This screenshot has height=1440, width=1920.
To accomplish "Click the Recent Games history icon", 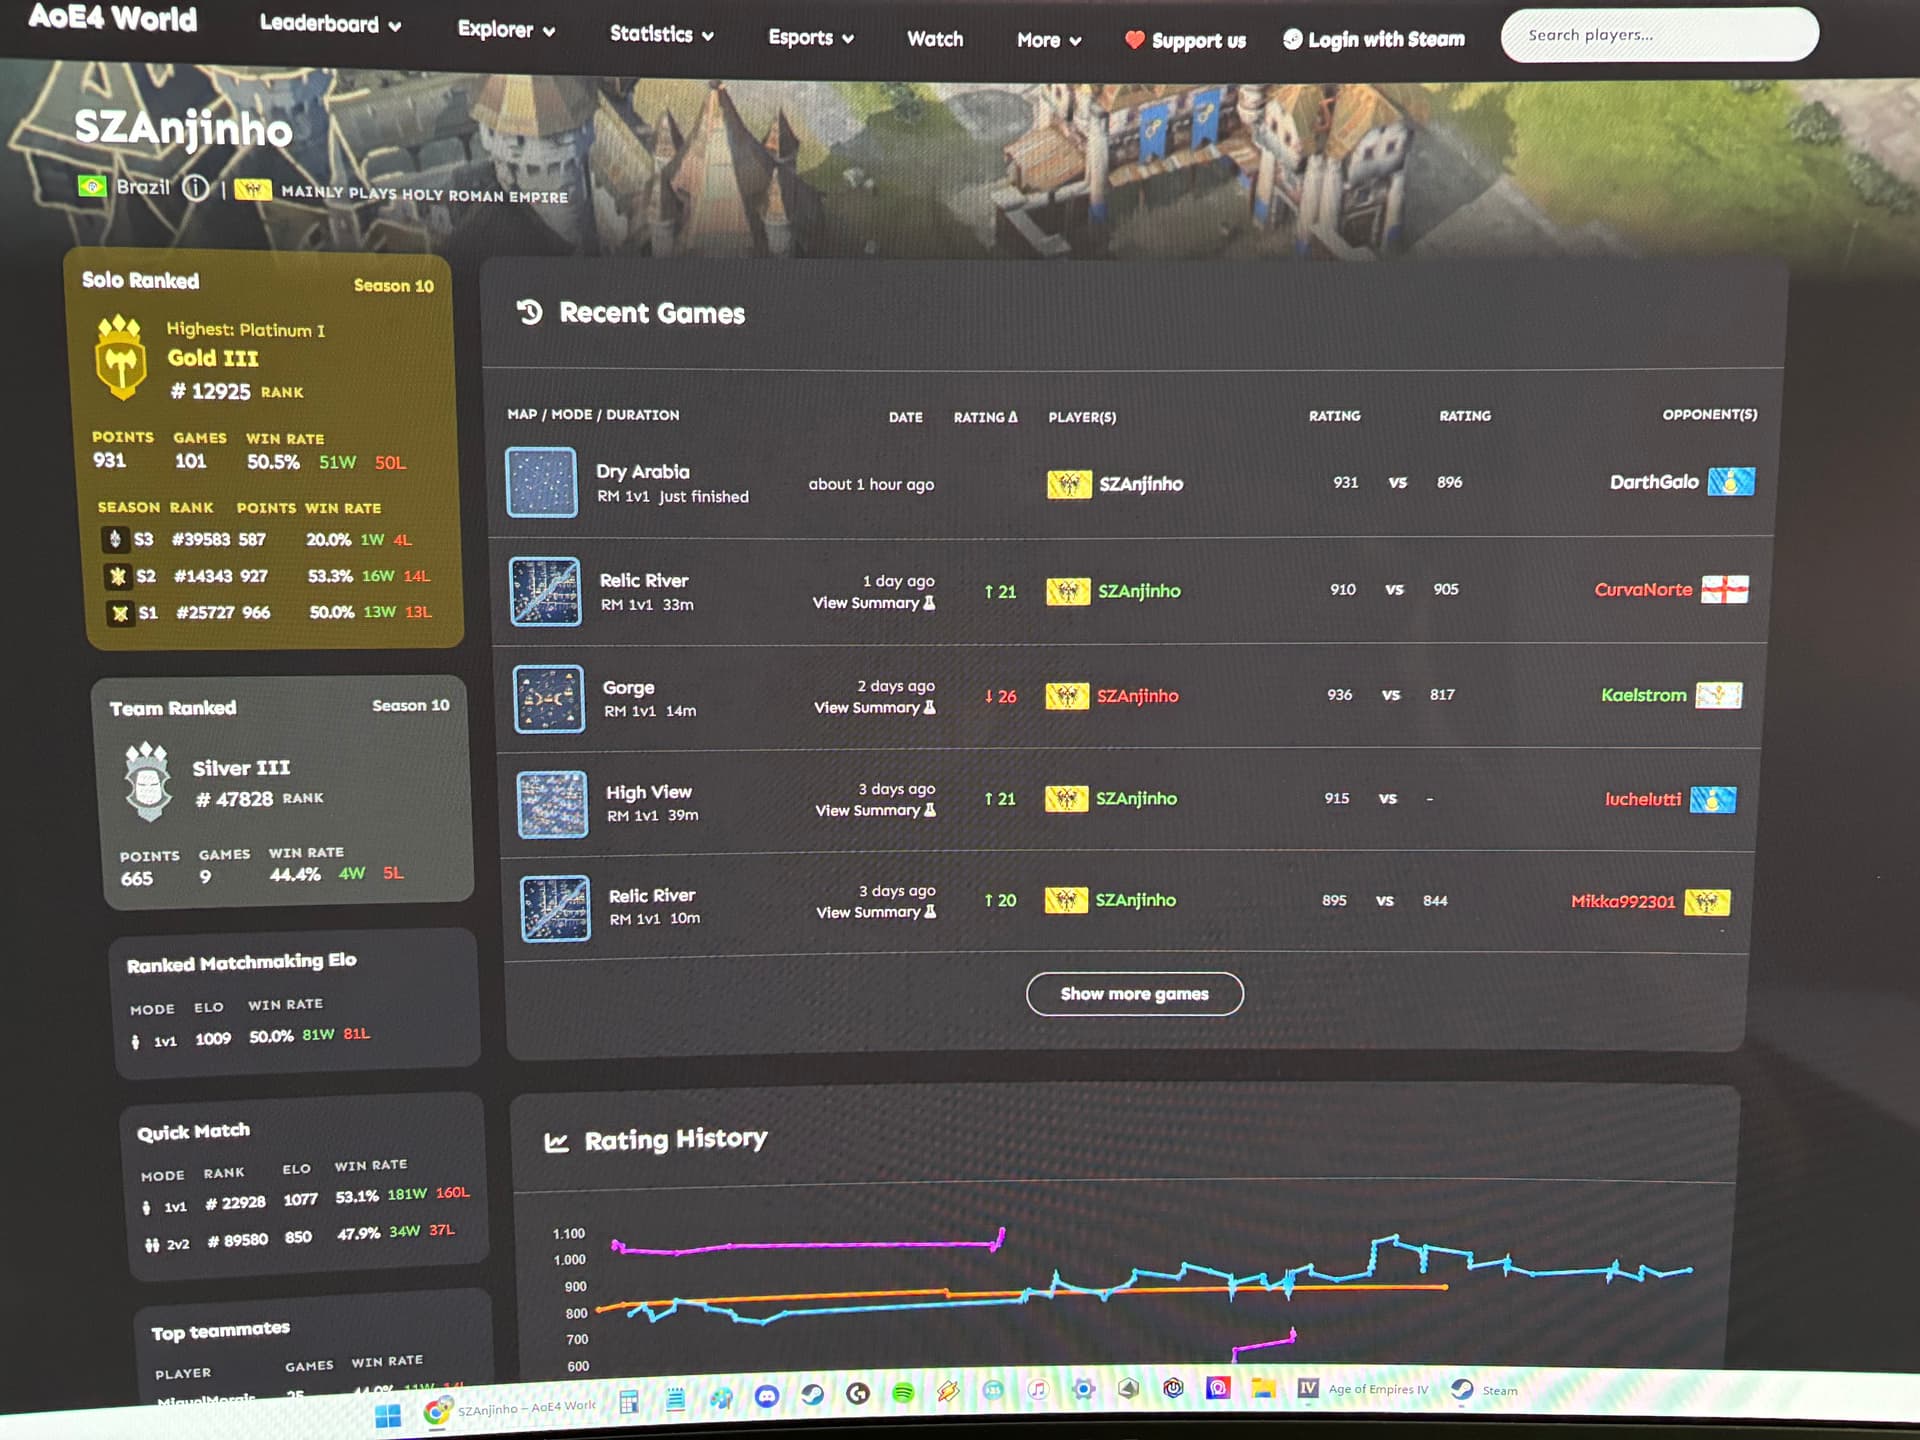I will (529, 312).
